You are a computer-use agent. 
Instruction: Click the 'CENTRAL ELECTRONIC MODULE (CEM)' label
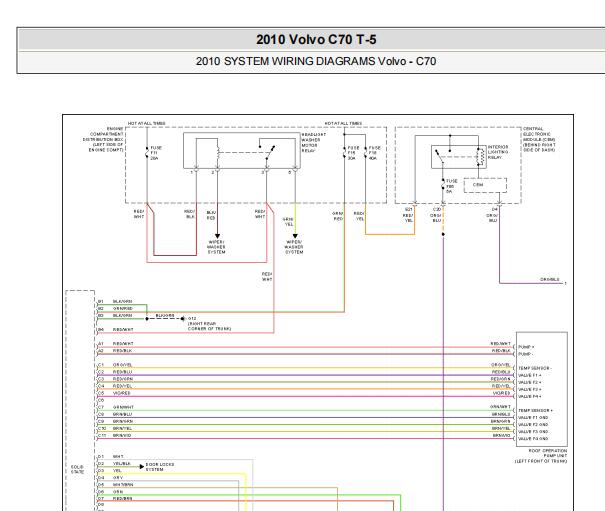click(539, 139)
